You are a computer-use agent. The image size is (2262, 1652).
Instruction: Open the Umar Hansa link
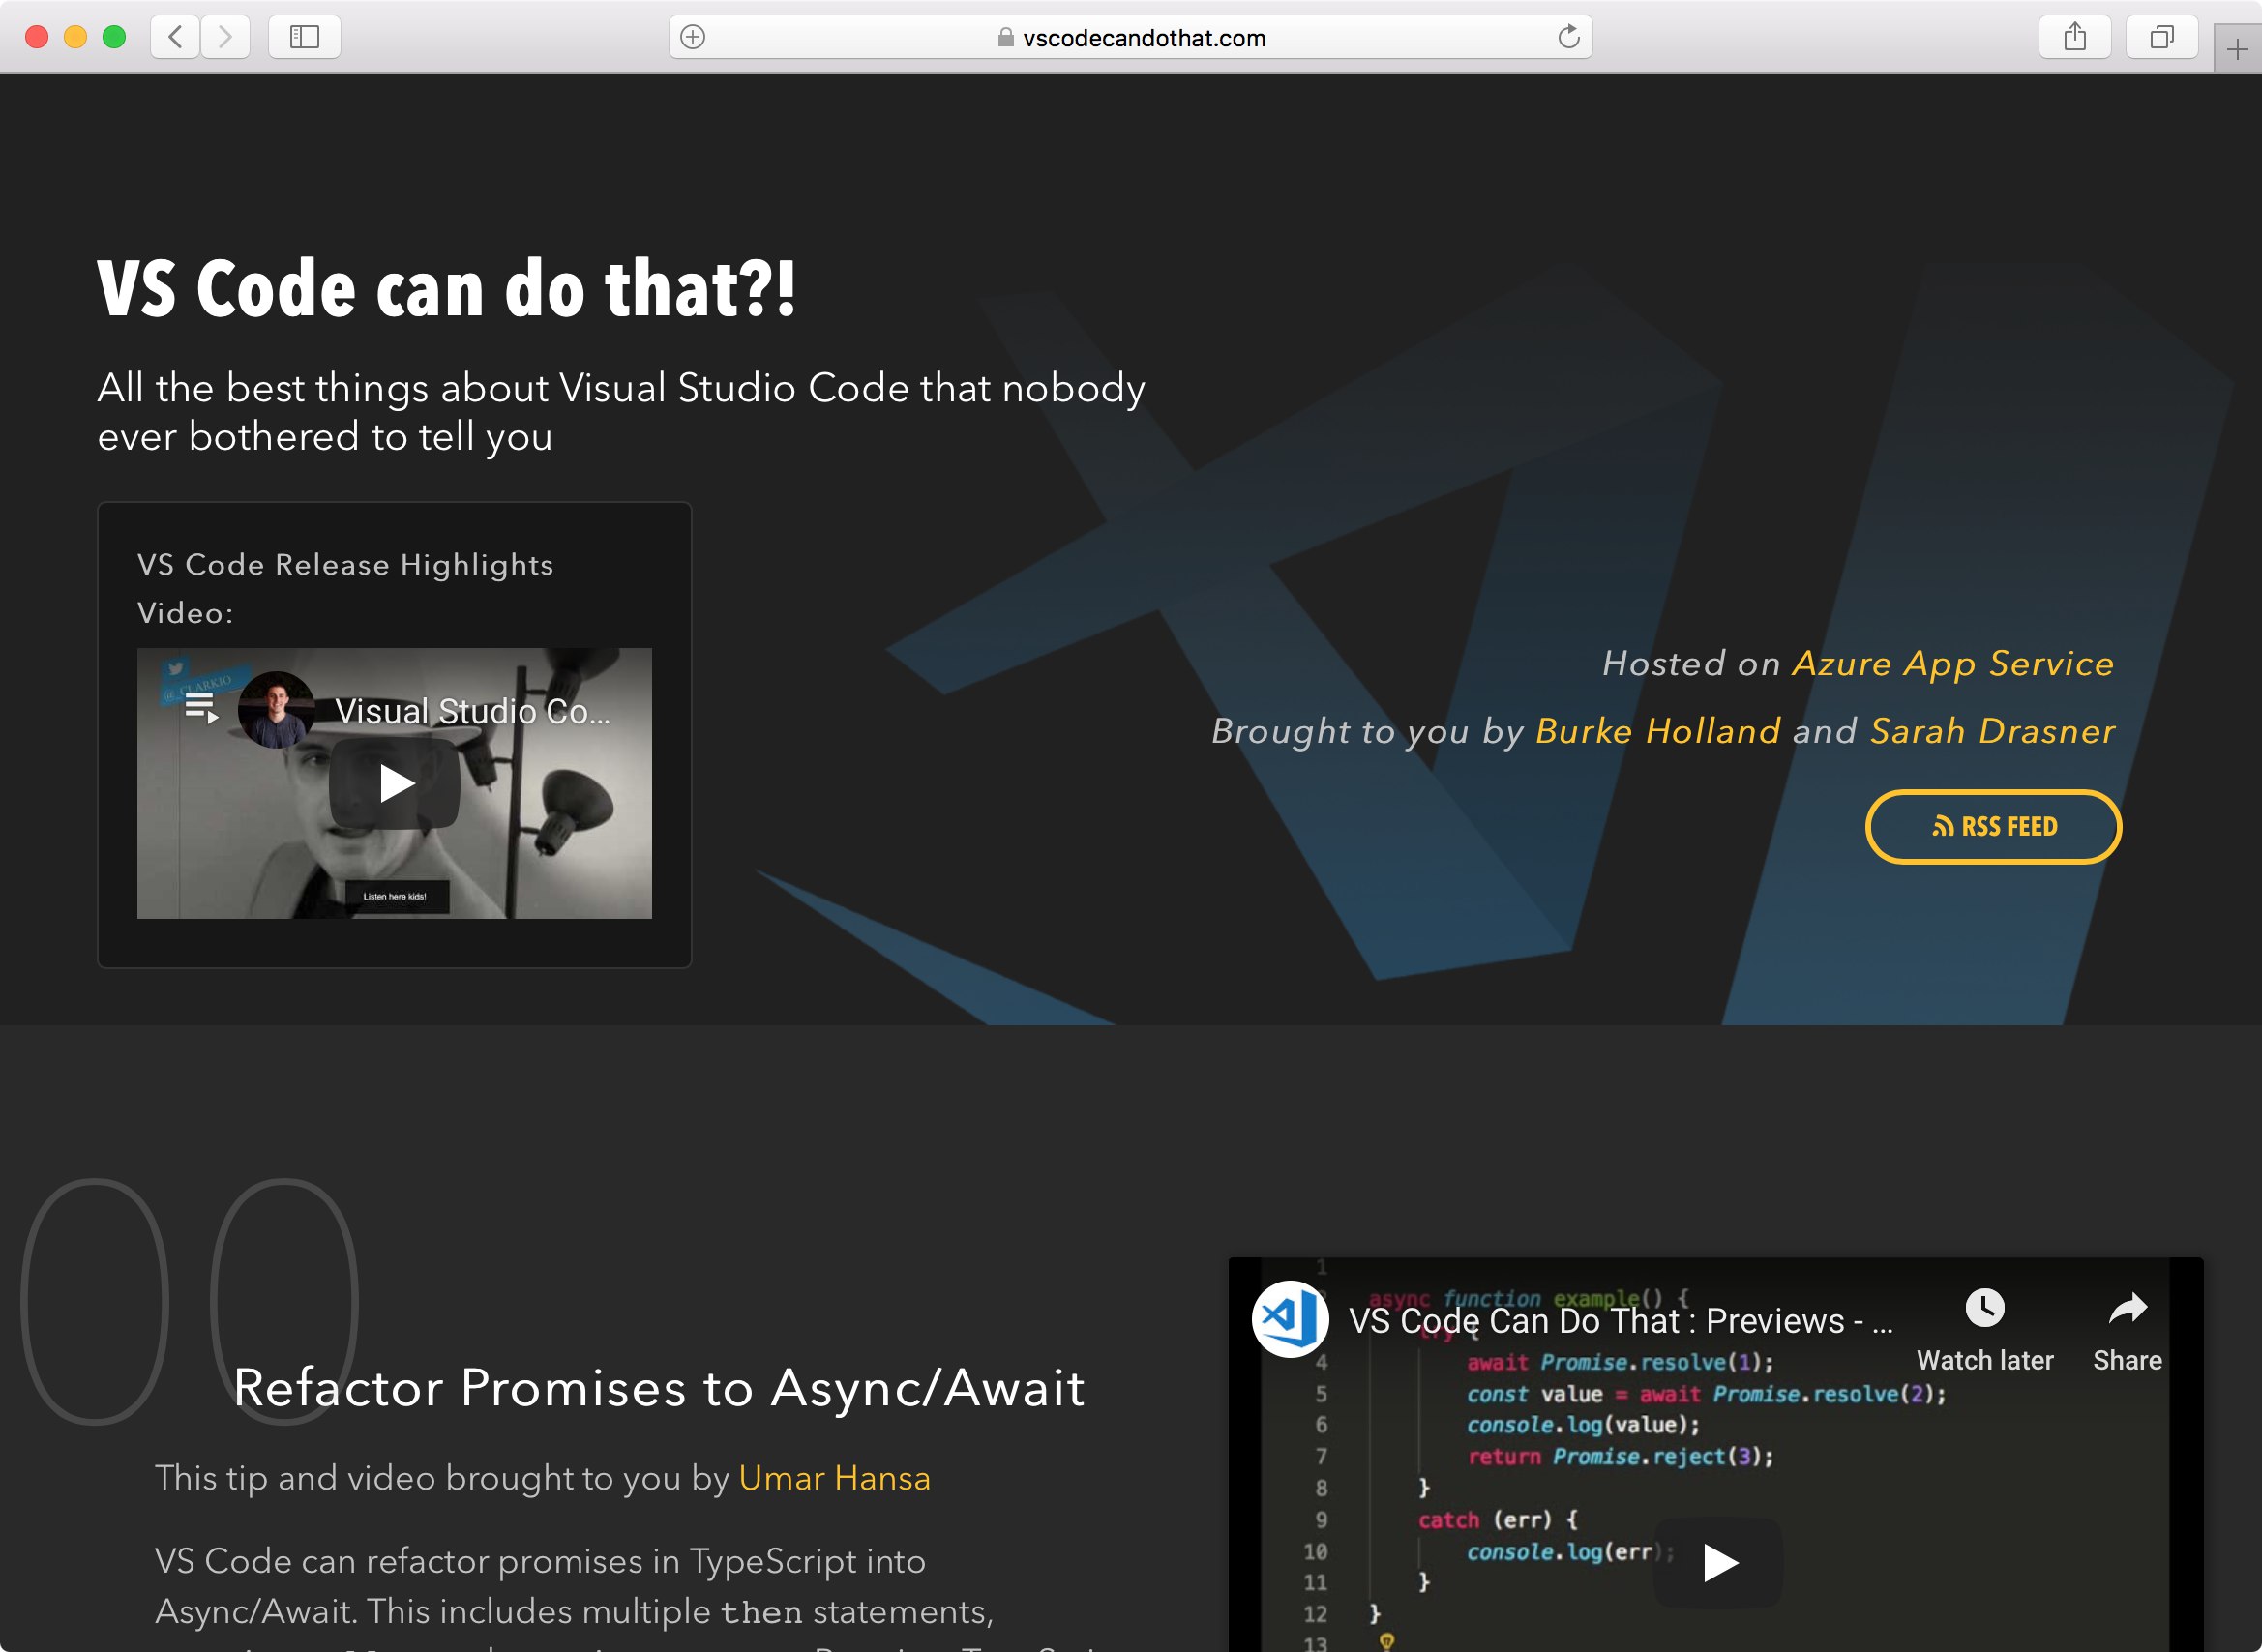[x=834, y=1478]
